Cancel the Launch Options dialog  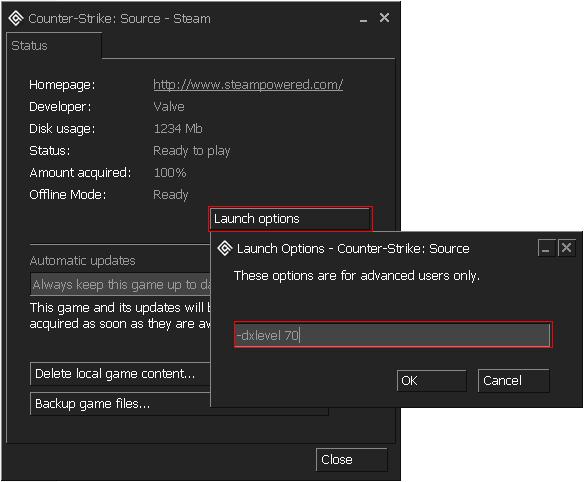coord(513,381)
